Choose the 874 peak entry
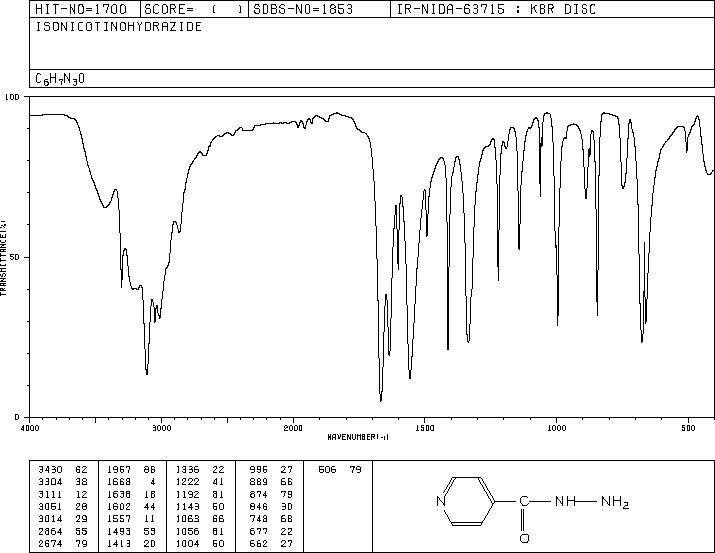The image size is (715, 553). pos(271,494)
